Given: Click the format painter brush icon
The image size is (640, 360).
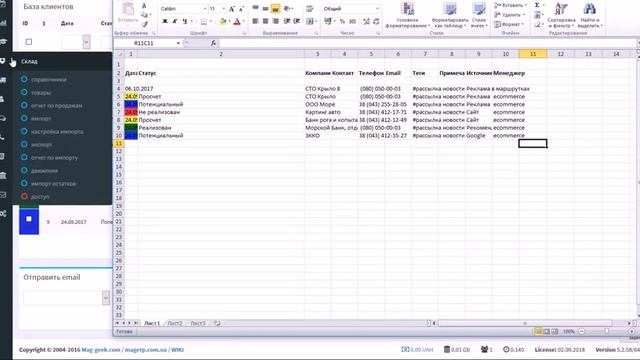Looking at the screenshot, I should [x=144, y=24].
